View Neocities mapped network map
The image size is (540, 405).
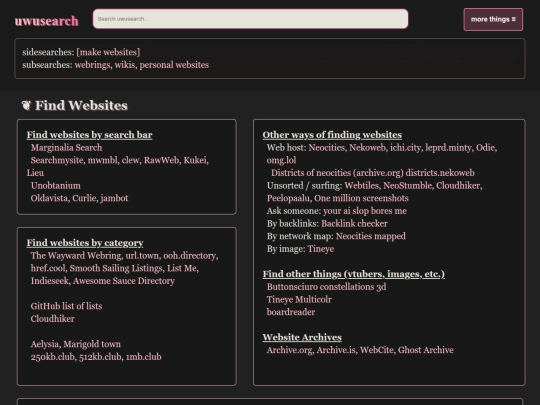tap(371, 236)
